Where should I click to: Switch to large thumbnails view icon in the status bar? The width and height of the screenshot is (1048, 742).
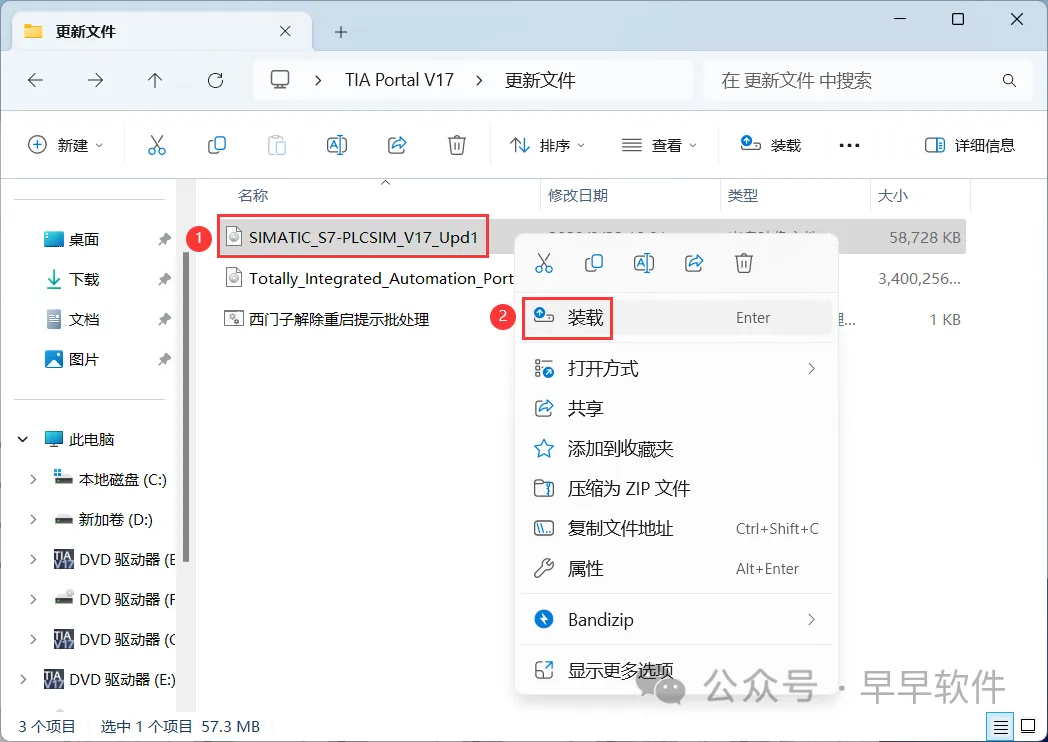(x=1028, y=727)
